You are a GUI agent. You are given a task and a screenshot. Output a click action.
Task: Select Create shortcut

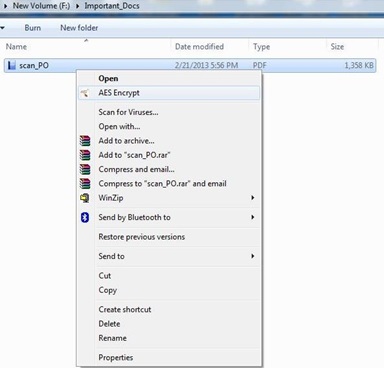pos(168,310)
